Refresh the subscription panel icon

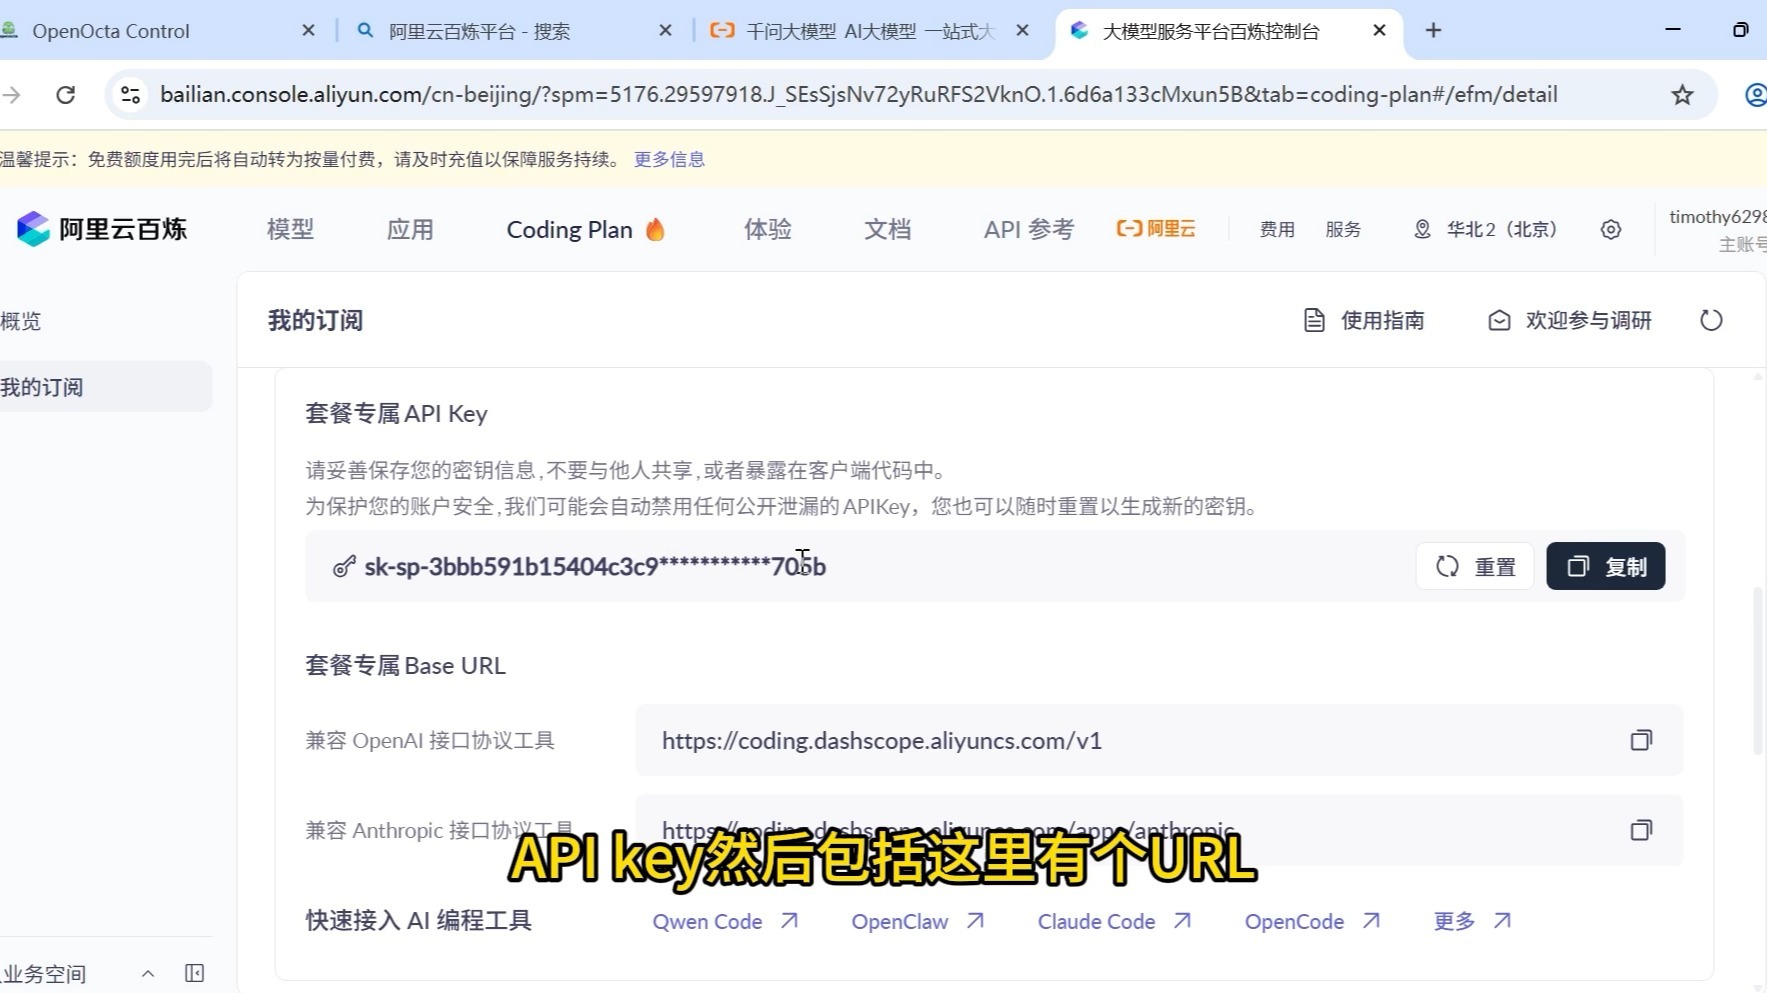(x=1712, y=321)
